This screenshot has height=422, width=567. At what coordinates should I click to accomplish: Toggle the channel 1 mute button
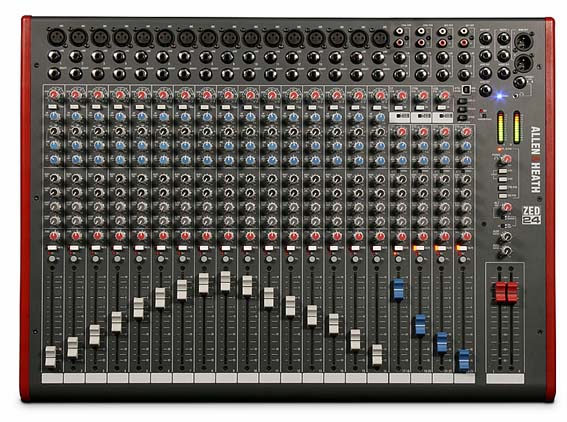[x=52, y=248]
